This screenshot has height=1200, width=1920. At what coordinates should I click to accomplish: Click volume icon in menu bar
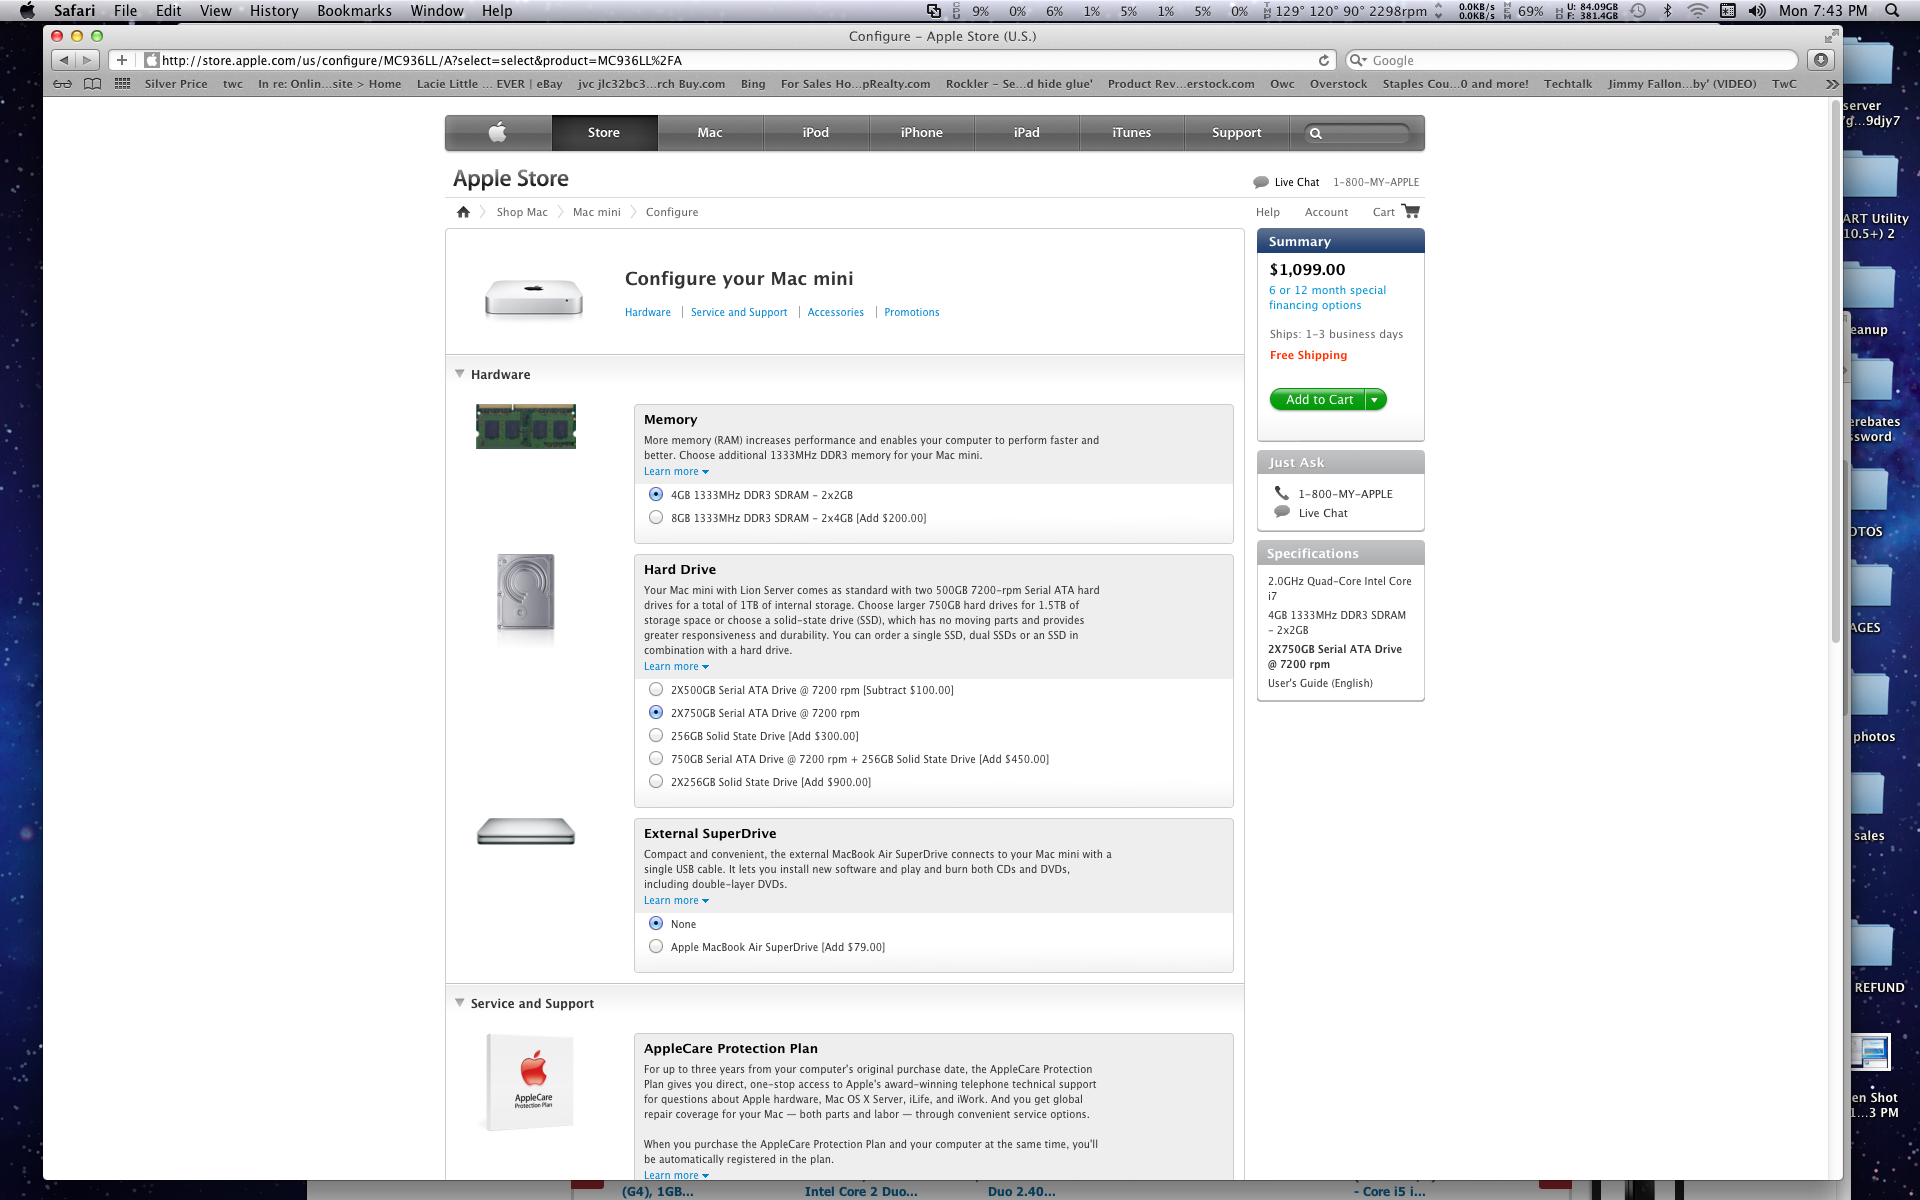coord(1757,11)
